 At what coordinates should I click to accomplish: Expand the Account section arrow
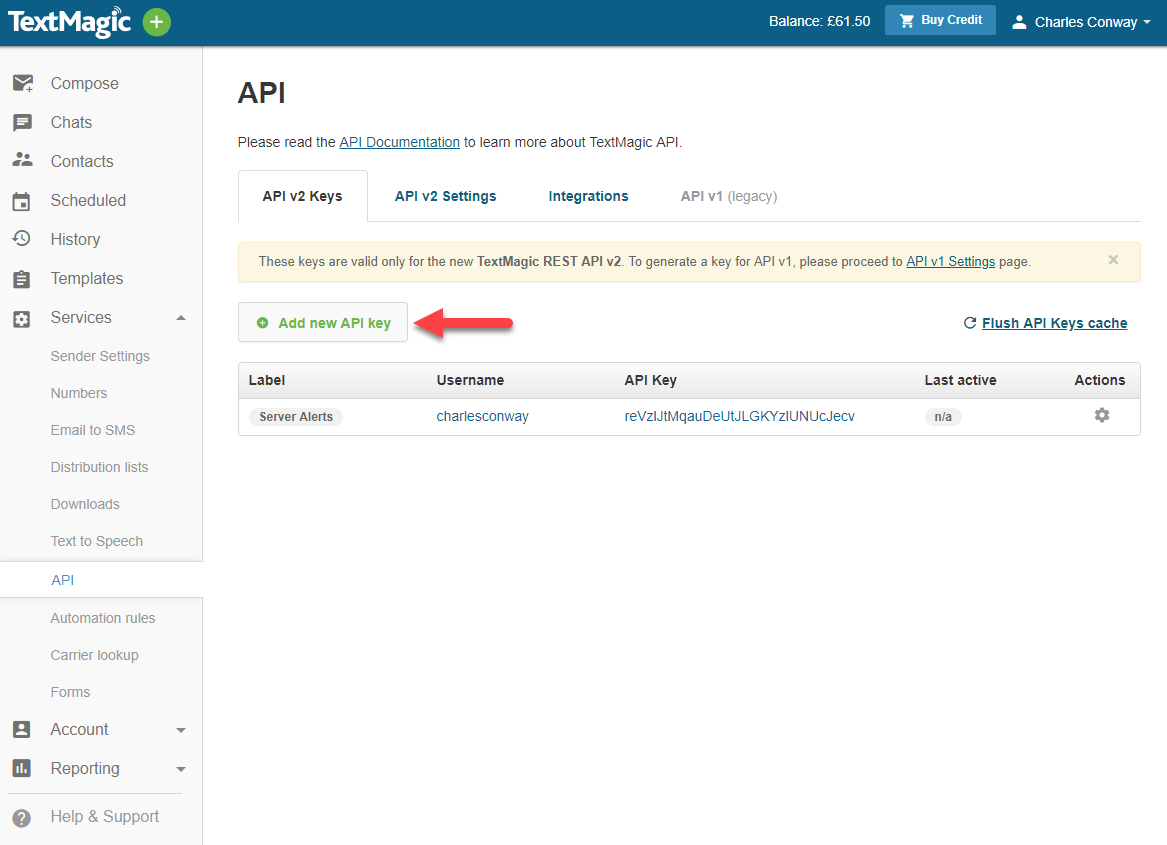(181, 731)
